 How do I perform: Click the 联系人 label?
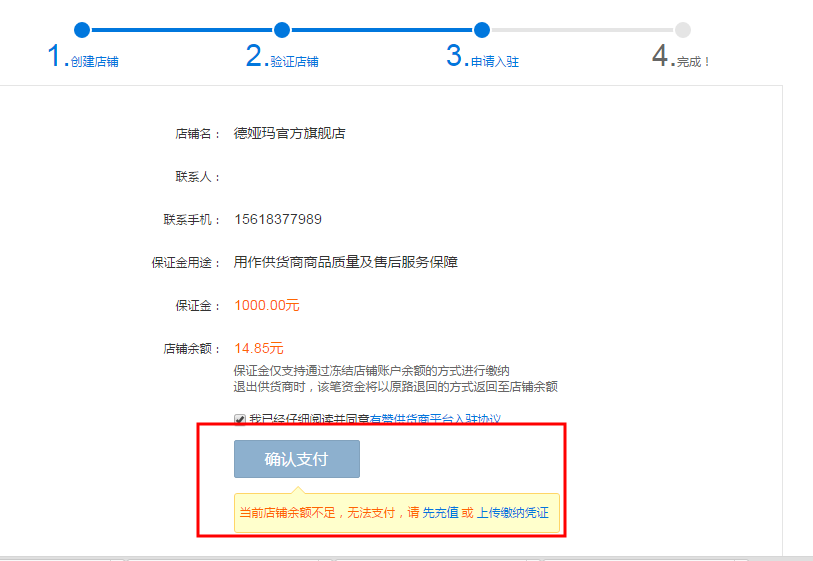pyautogui.click(x=198, y=177)
